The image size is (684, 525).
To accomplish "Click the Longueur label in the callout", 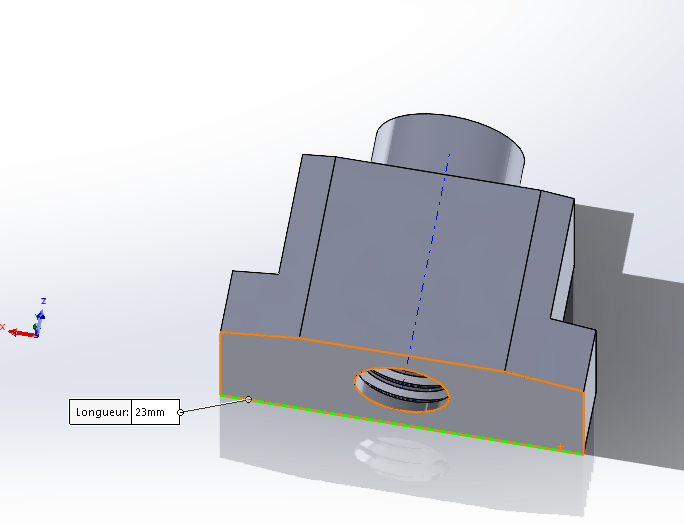I will [101, 412].
